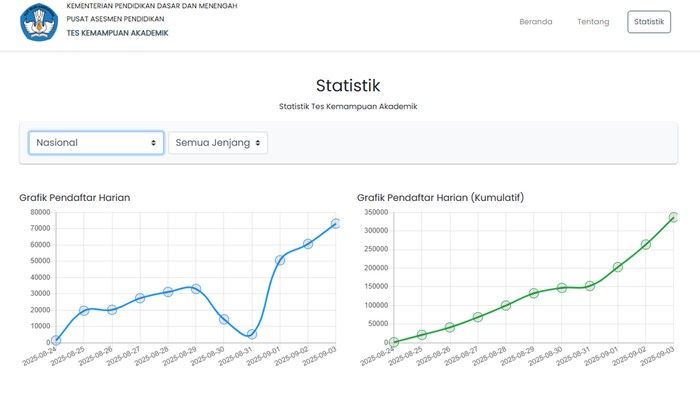Viewport: 700px width, 393px height.
Task: Select the 2025-09-03 point on cumulative chart
Action: [673, 217]
